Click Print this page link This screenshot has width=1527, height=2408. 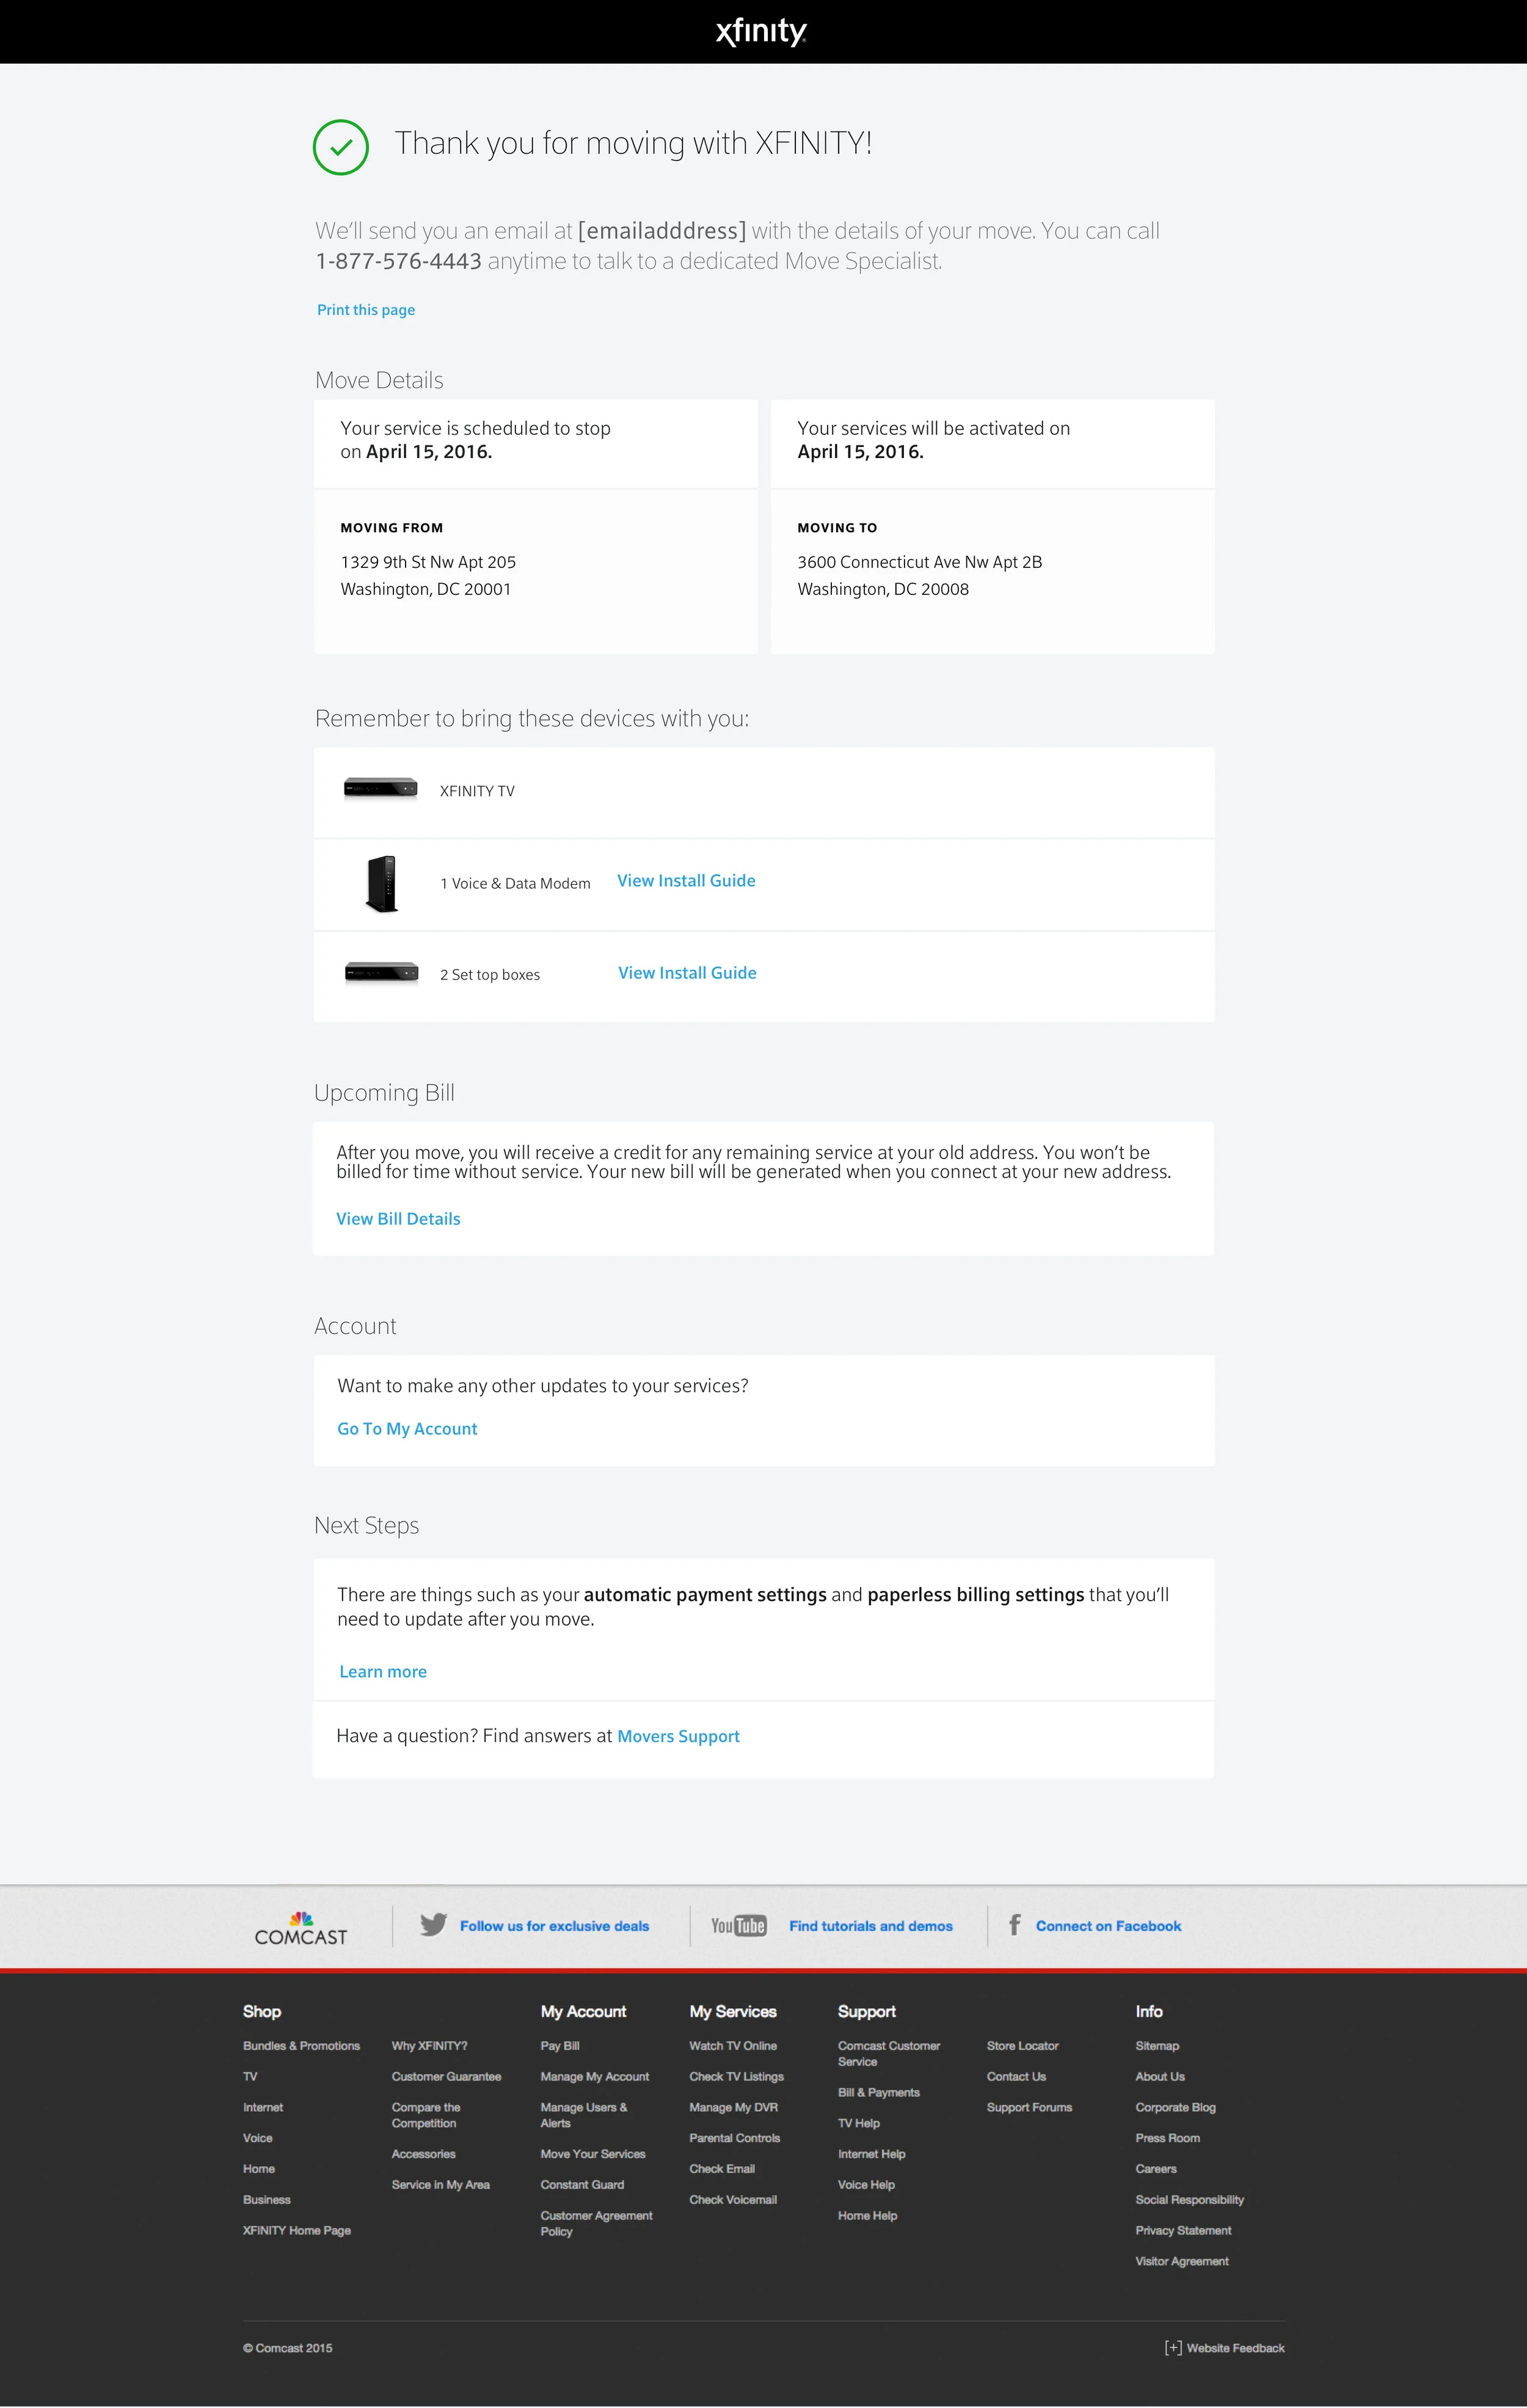(x=366, y=310)
